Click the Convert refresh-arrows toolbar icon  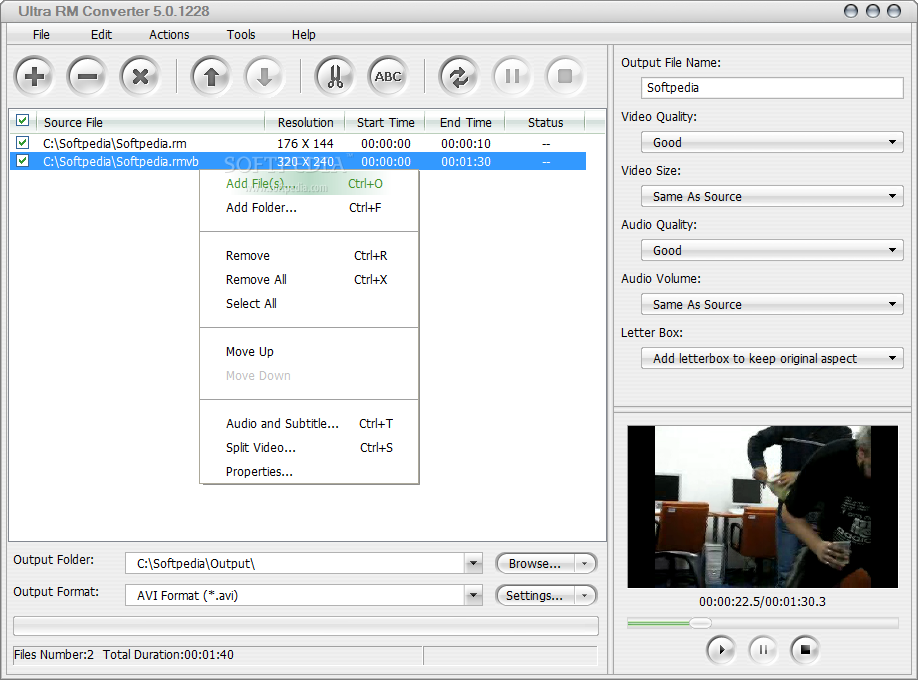(459, 76)
